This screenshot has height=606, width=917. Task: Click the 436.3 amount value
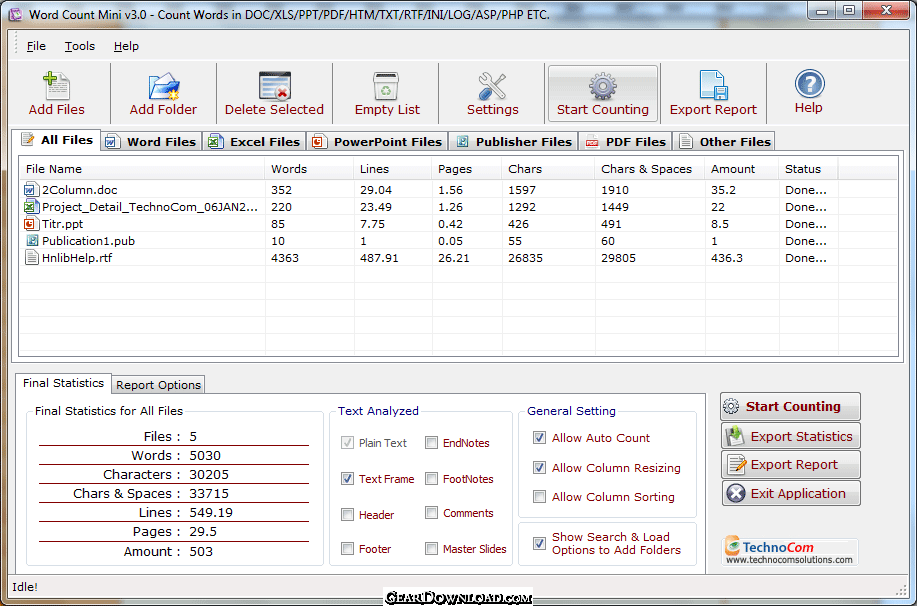click(727, 258)
